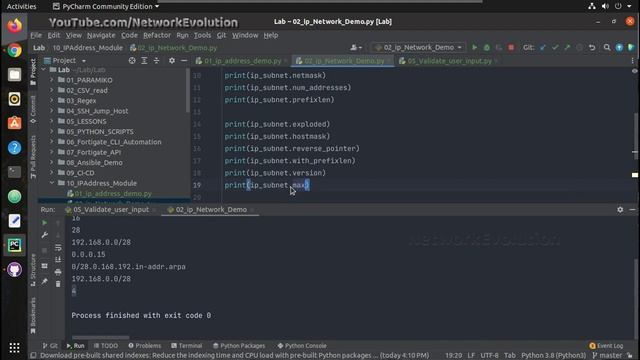640x360 pixels.
Task: Collapse all in the Project panel
Action: tap(156, 61)
